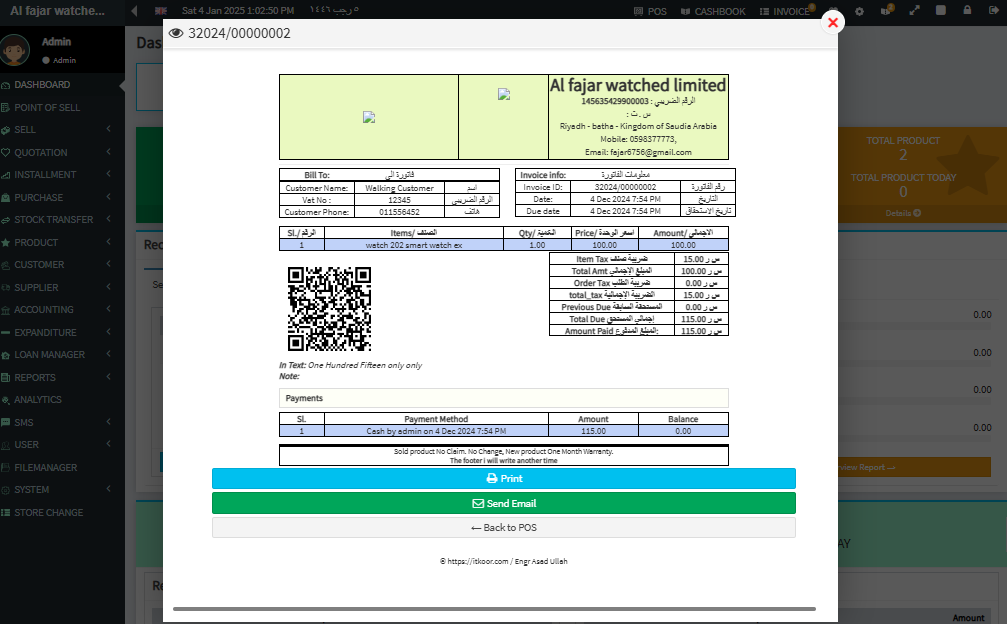Click the horizontal scrollbar at modal bottom
The width and height of the screenshot is (1007, 624).
(495, 609)
